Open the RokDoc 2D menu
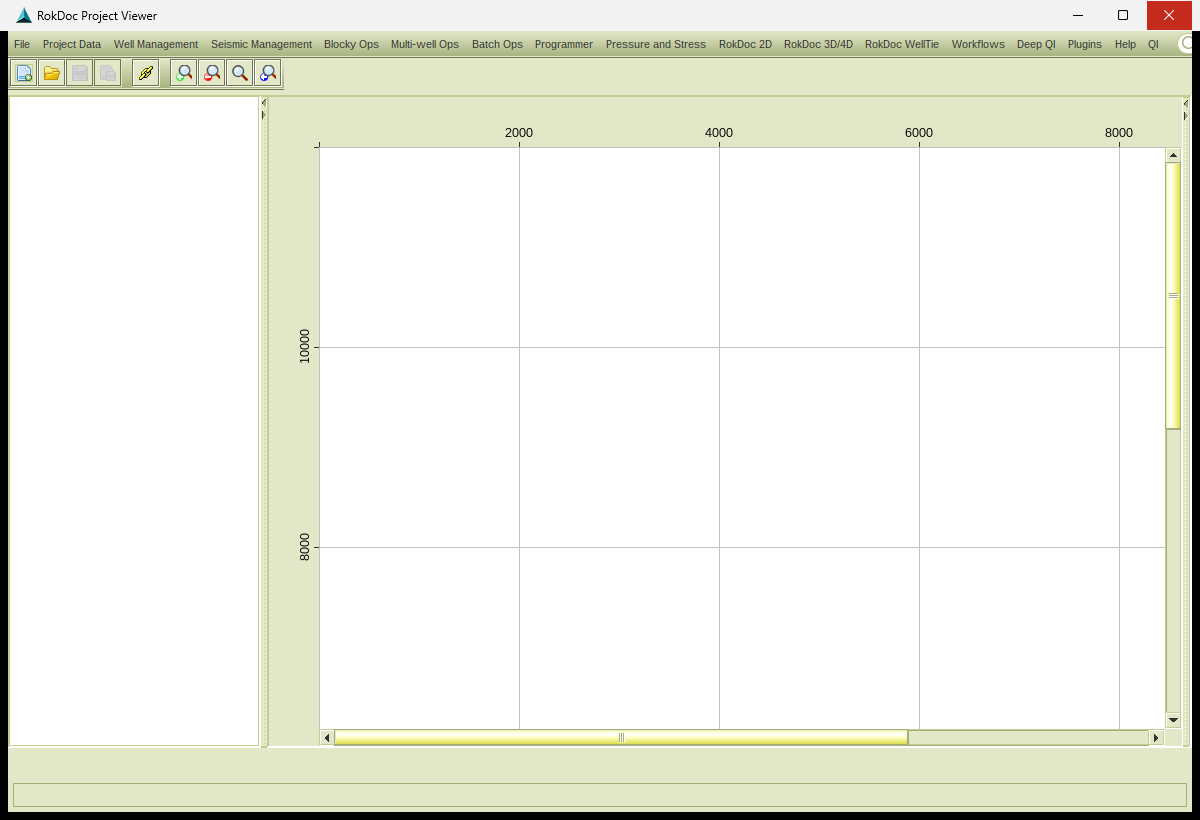The height and width of the screenshot is (820, 1200). pos(745,44)
